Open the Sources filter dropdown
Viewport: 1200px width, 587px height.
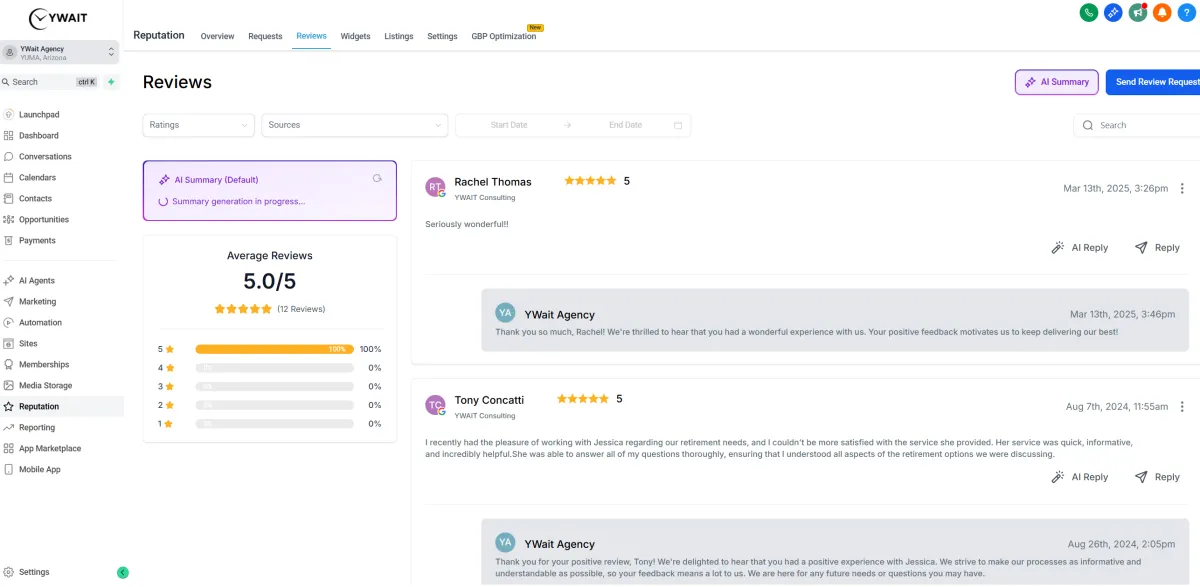355,125
